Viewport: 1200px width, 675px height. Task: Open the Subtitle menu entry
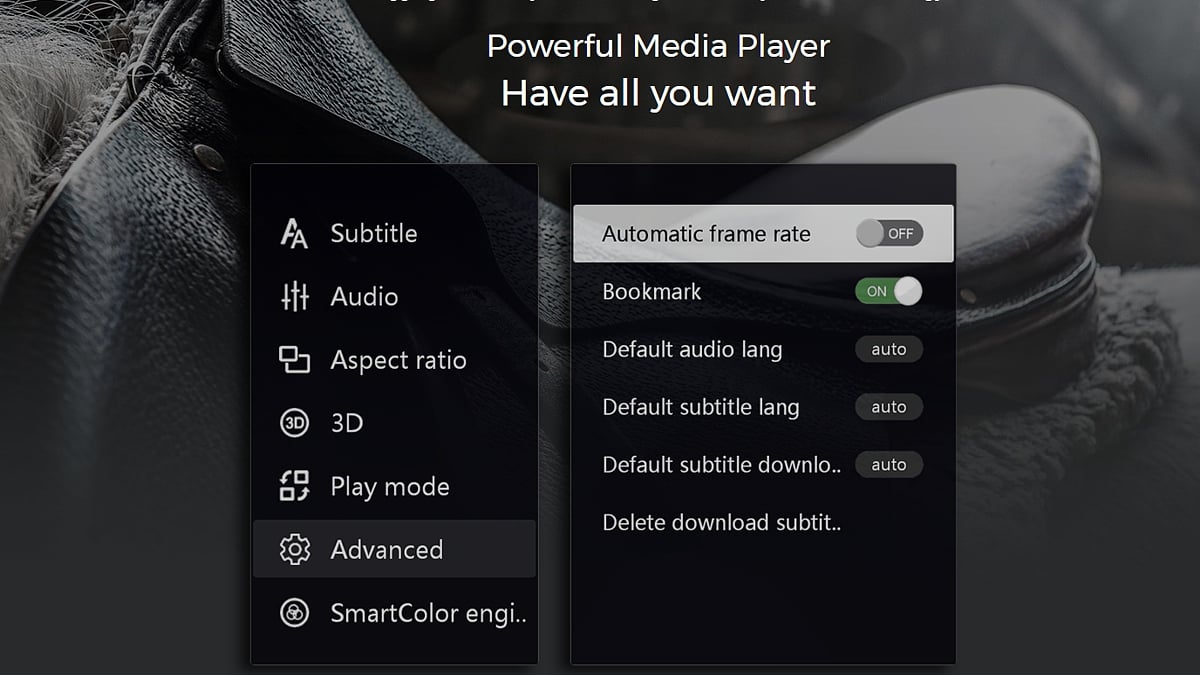pyautogui.click(x=375, y=233)
